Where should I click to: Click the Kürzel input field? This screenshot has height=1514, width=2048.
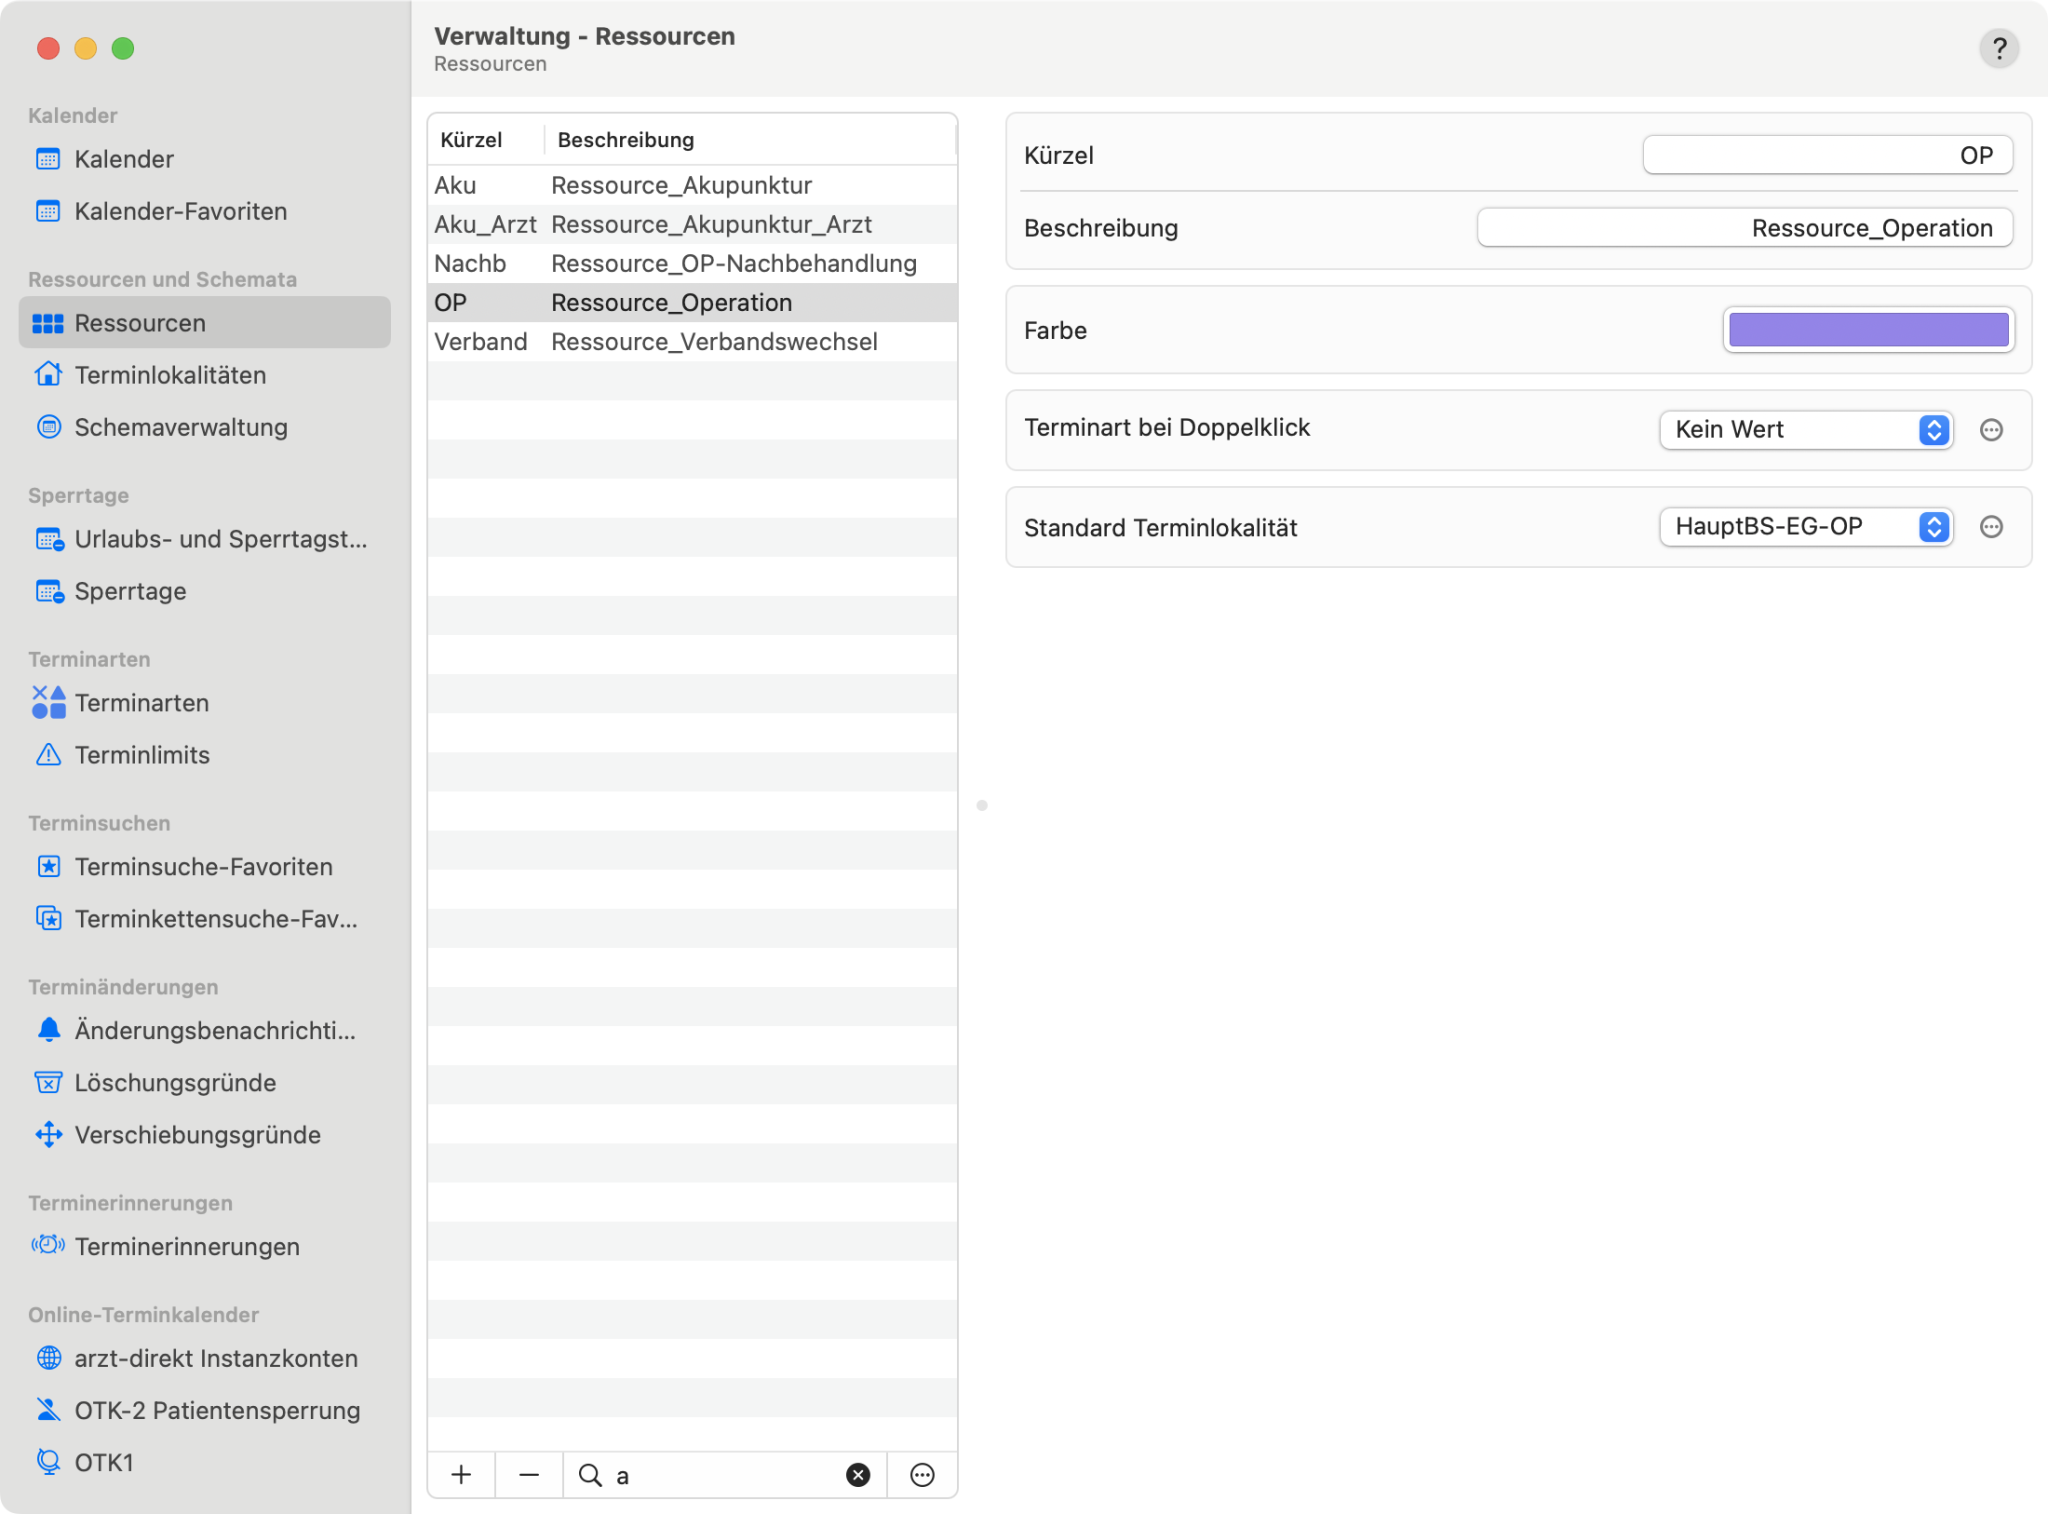click(x=1826, y=156)
